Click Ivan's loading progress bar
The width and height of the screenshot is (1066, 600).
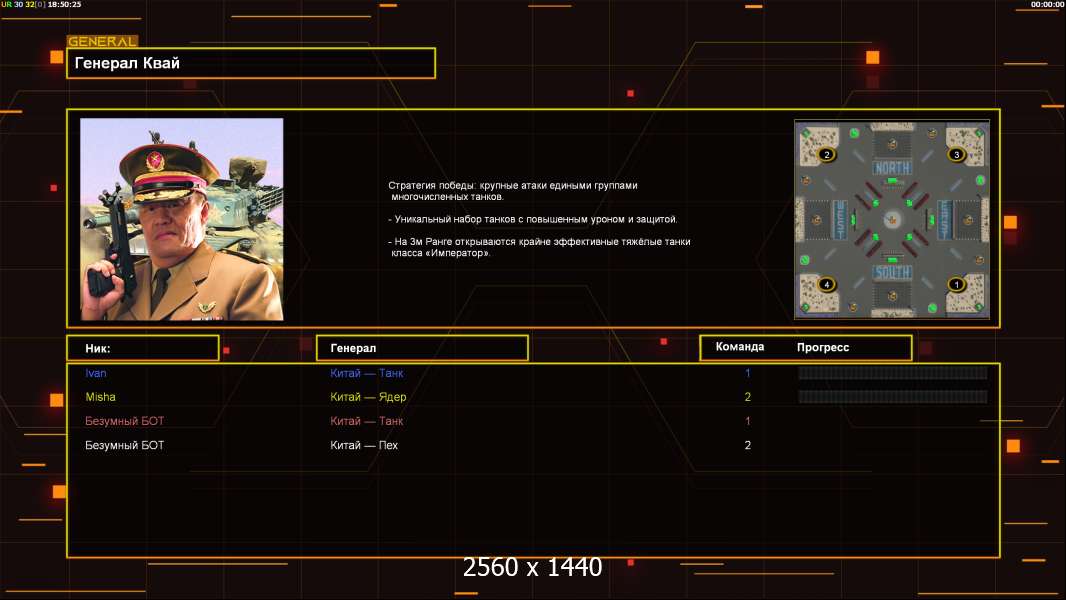pyautogui.click(x=892, y=373)
